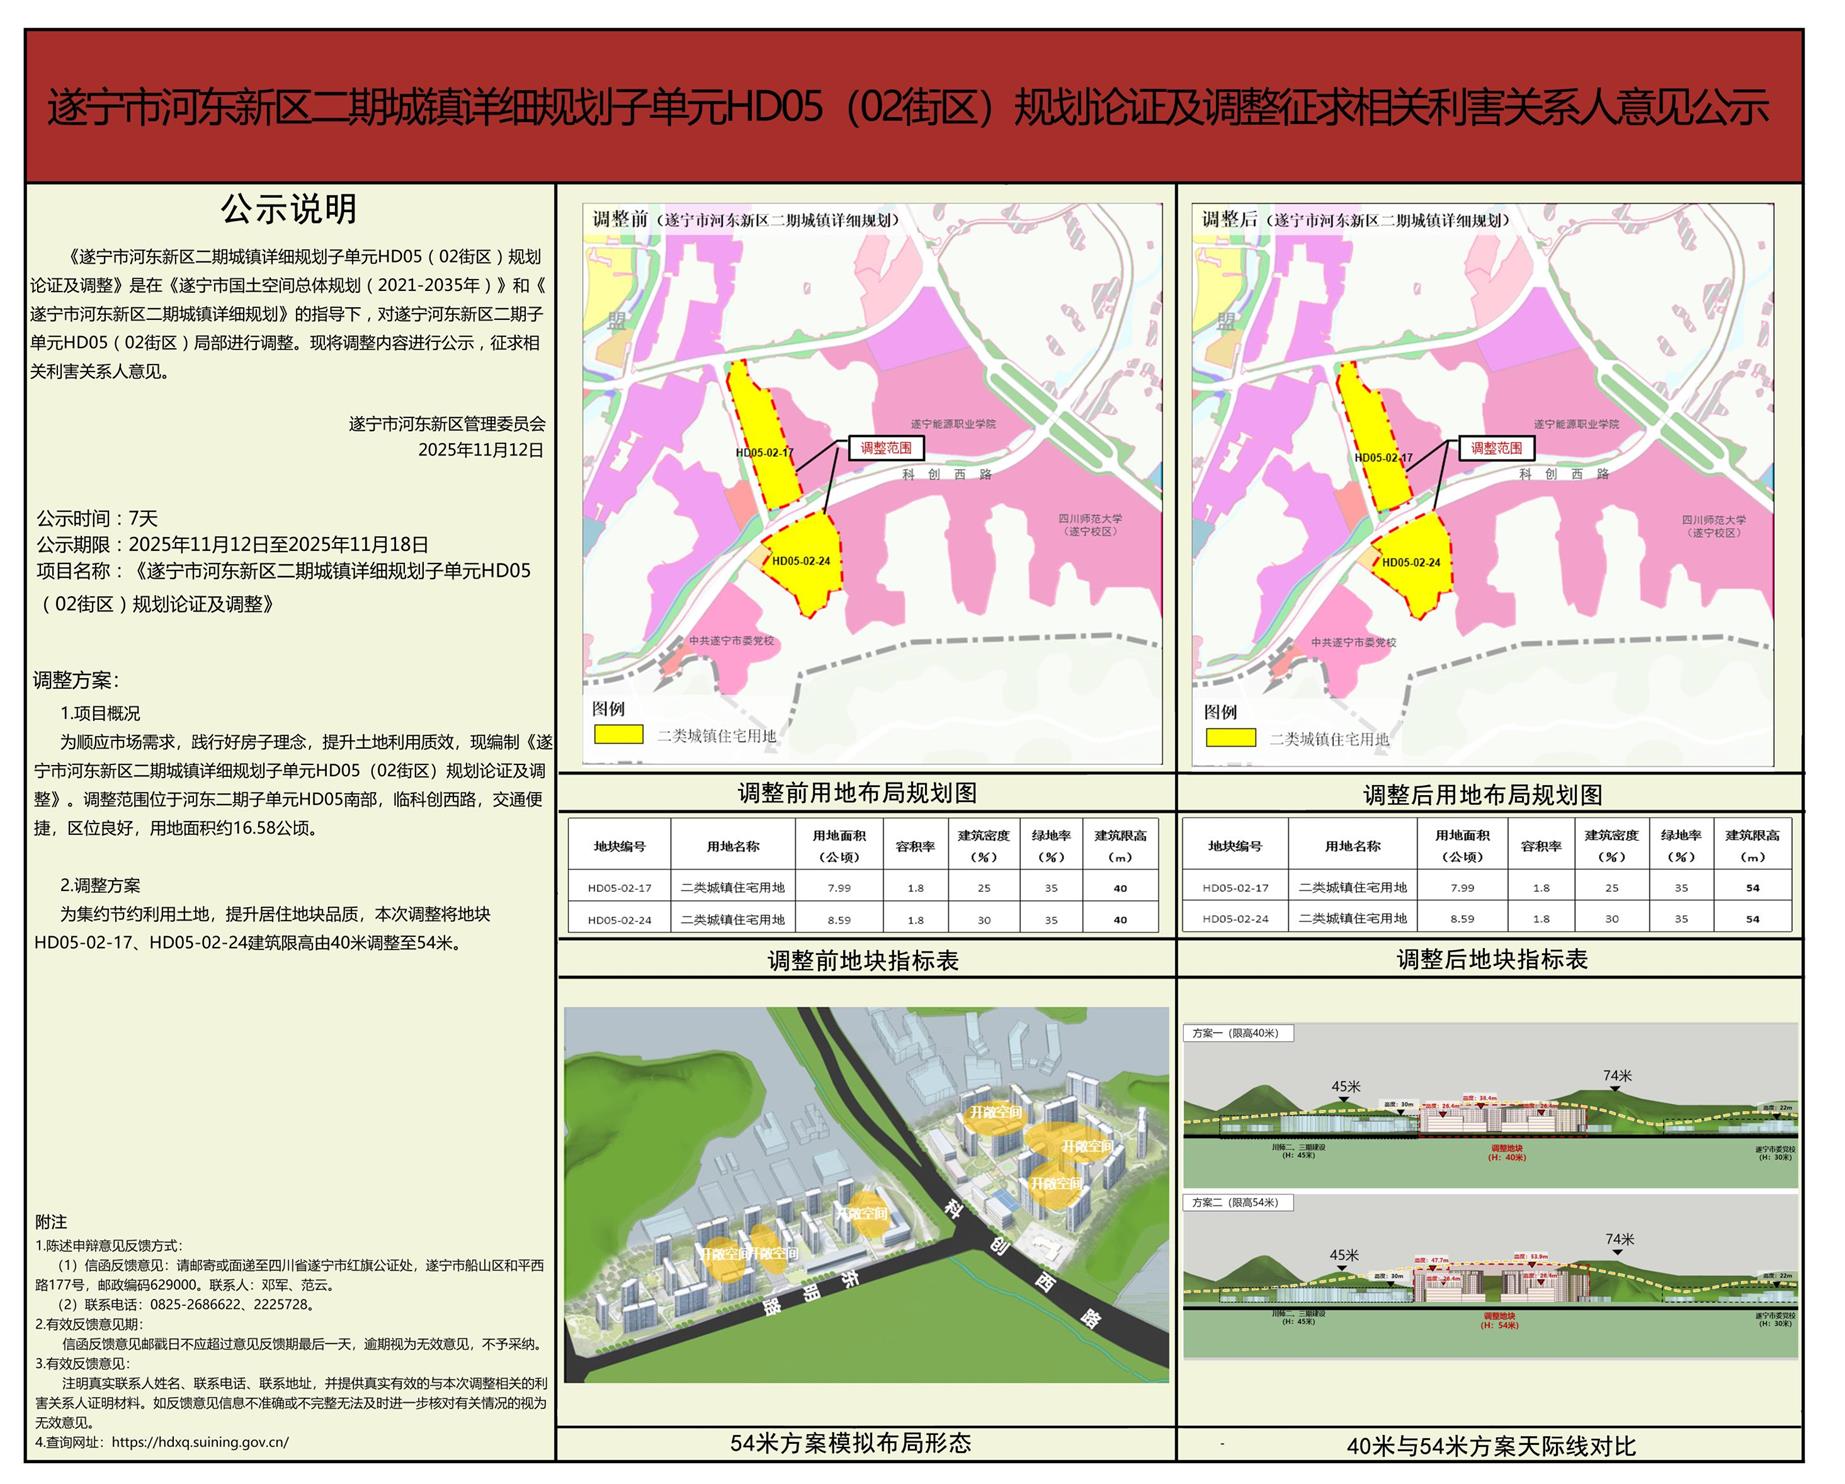1845x1484 pixels.
Task: Click the 建筑限高 column header in 调整后 table
Action: (1752, 845)
